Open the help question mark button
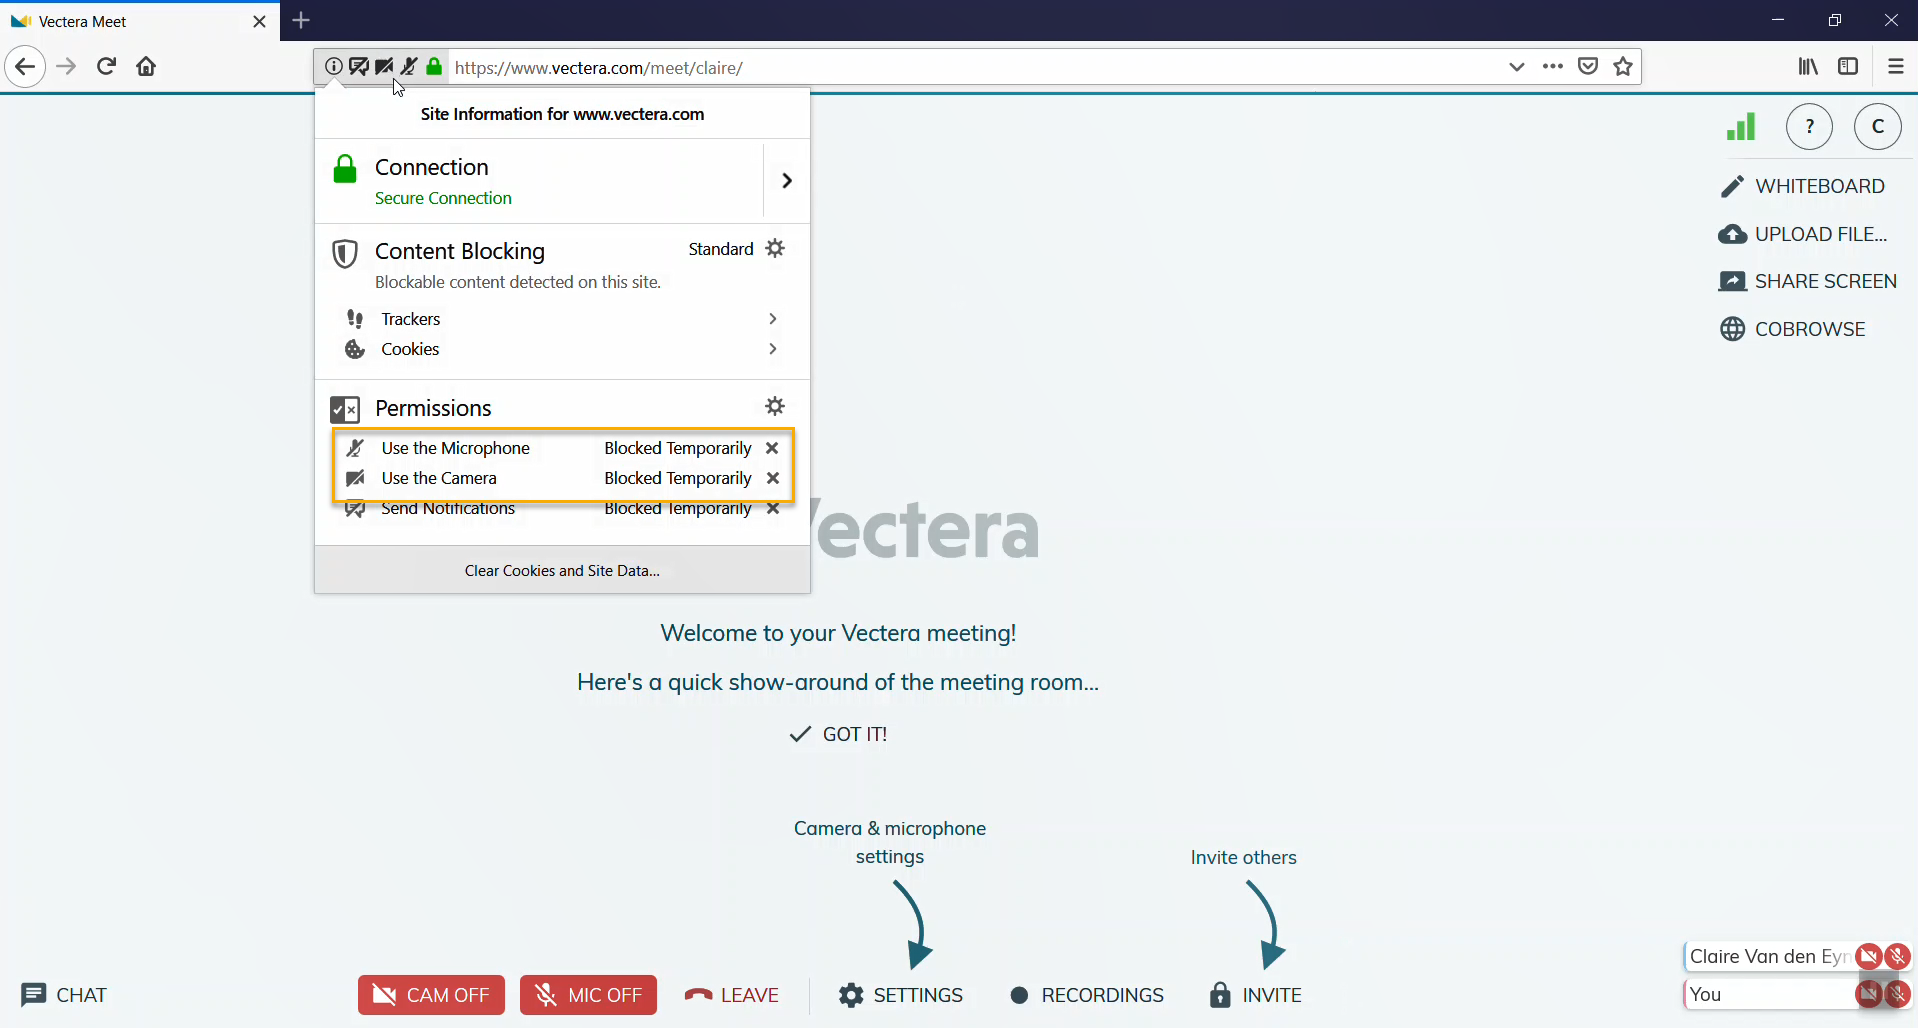1918x1028 pixels. click(1809, 127)
